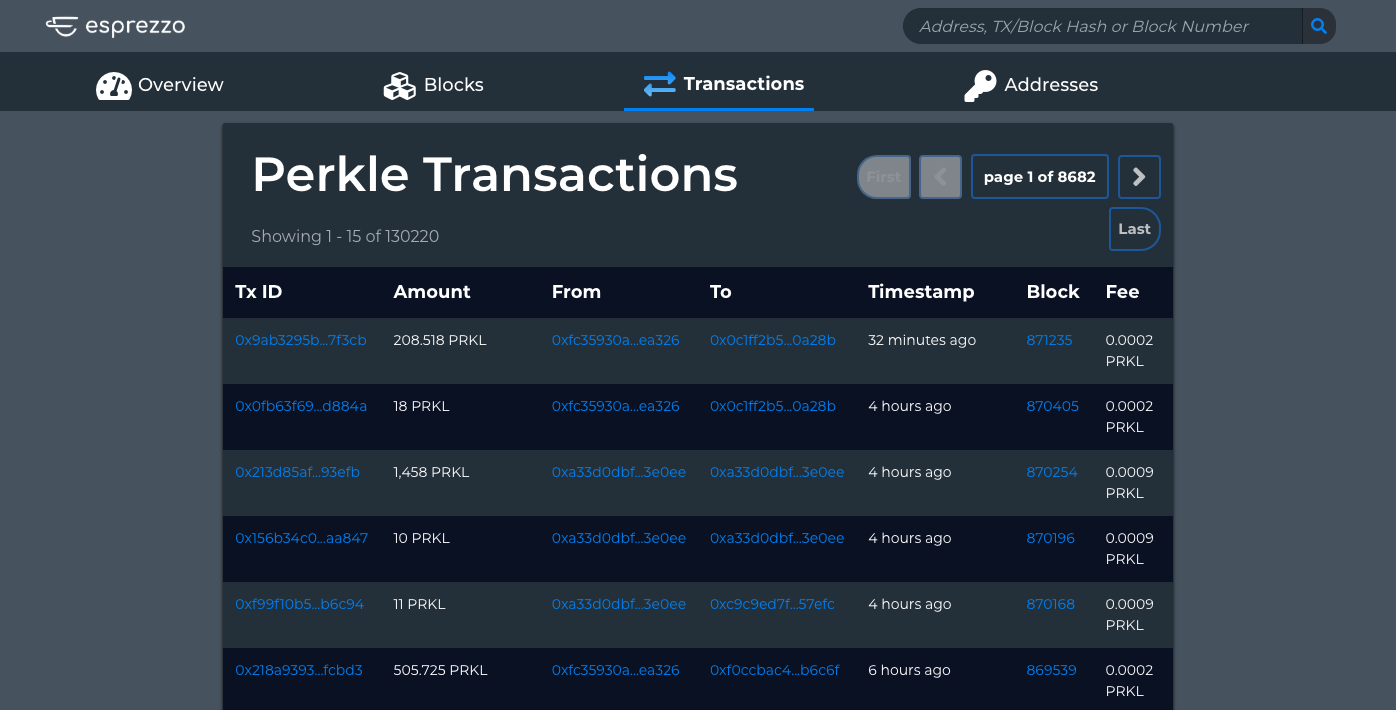Click the 32 minutes ago timestamp
This screenshot has height=710, width=1396.
[922, 340]
